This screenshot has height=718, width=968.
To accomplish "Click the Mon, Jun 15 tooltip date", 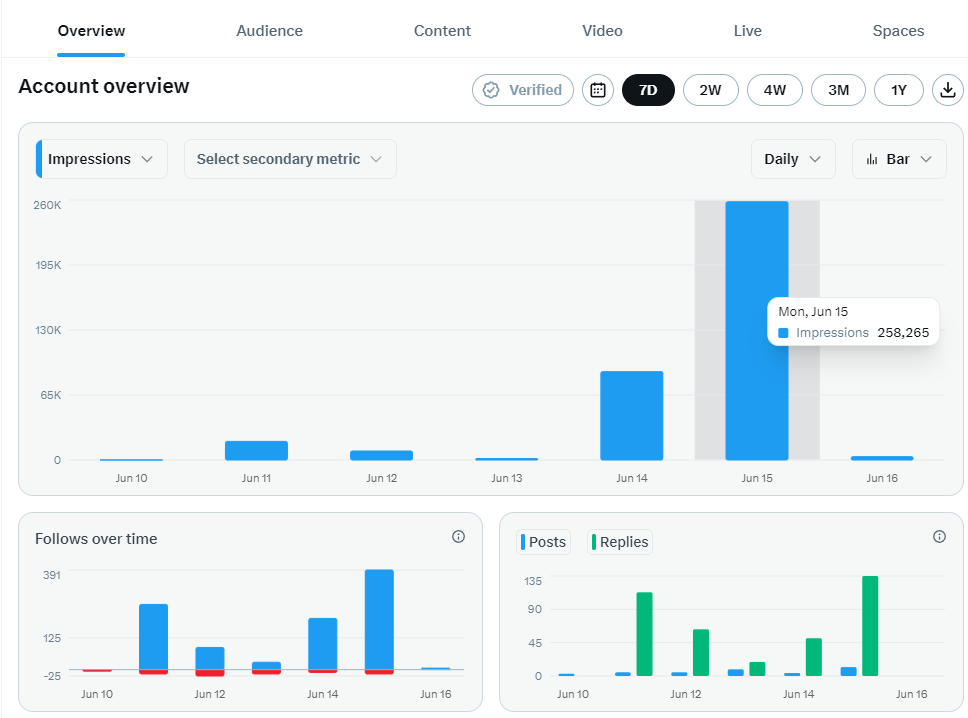I will tap(813, 312).
